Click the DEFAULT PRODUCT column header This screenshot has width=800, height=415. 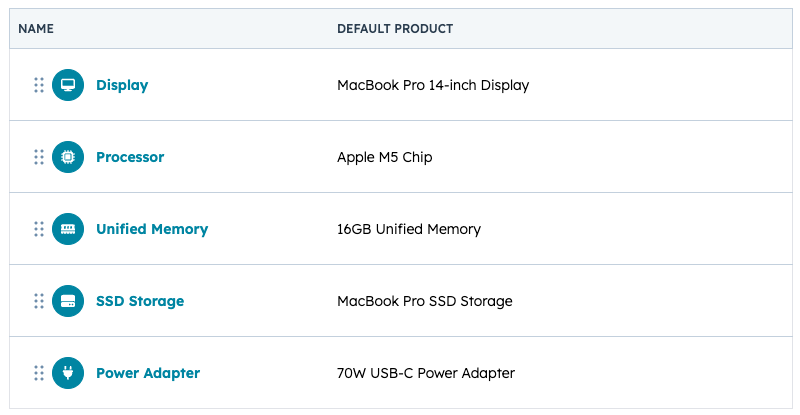point(395,29)
